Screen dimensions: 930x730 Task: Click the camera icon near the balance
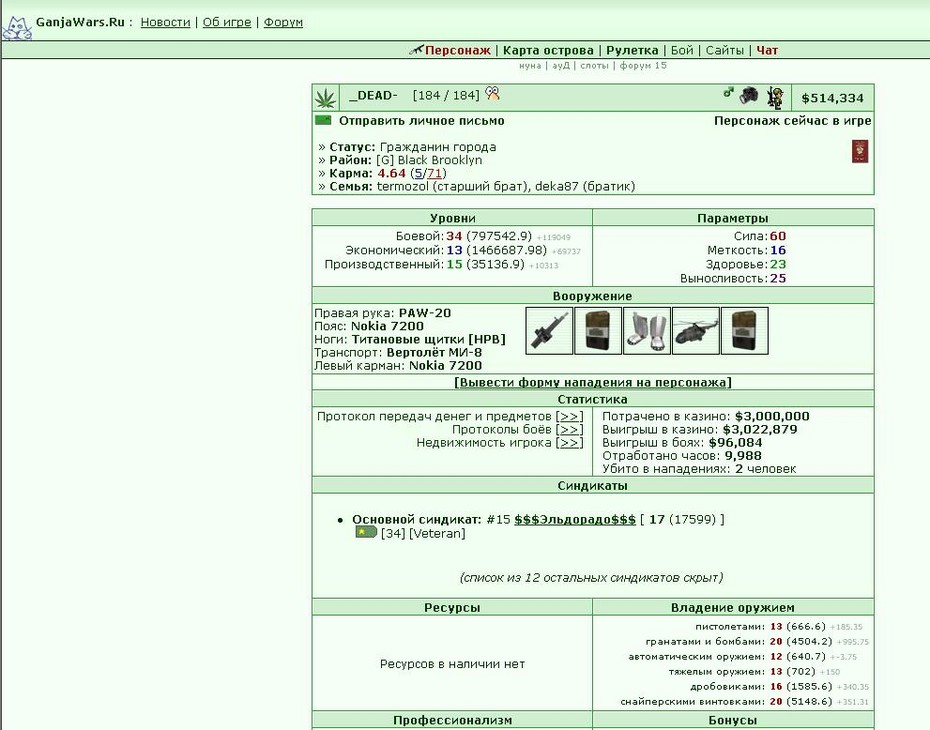point(749,95)
